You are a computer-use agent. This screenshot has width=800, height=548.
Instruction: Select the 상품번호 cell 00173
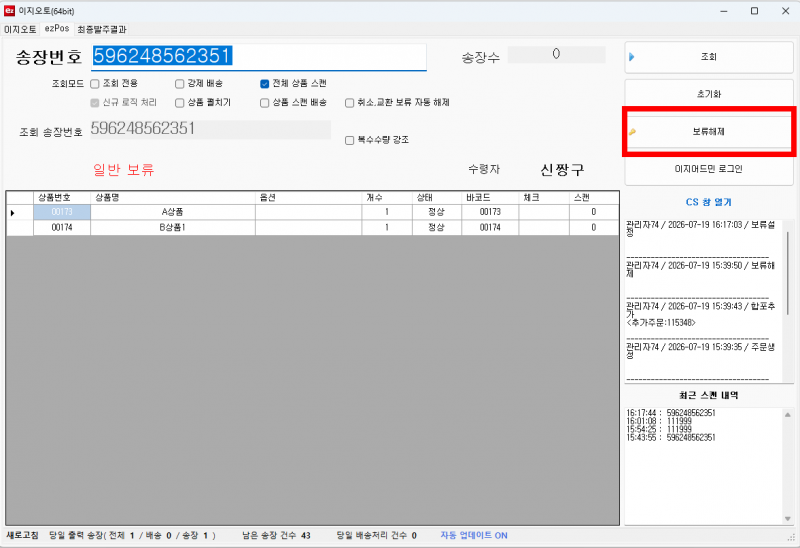[62, 212]
